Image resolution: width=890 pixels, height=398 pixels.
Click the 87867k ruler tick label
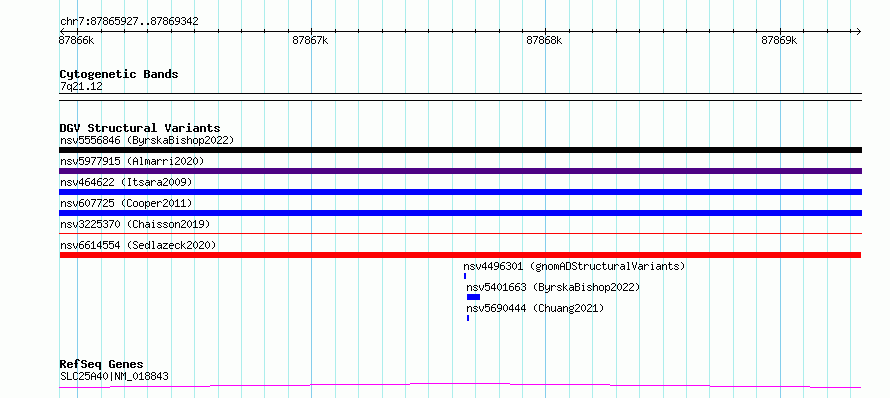click(x=310, y=40)
